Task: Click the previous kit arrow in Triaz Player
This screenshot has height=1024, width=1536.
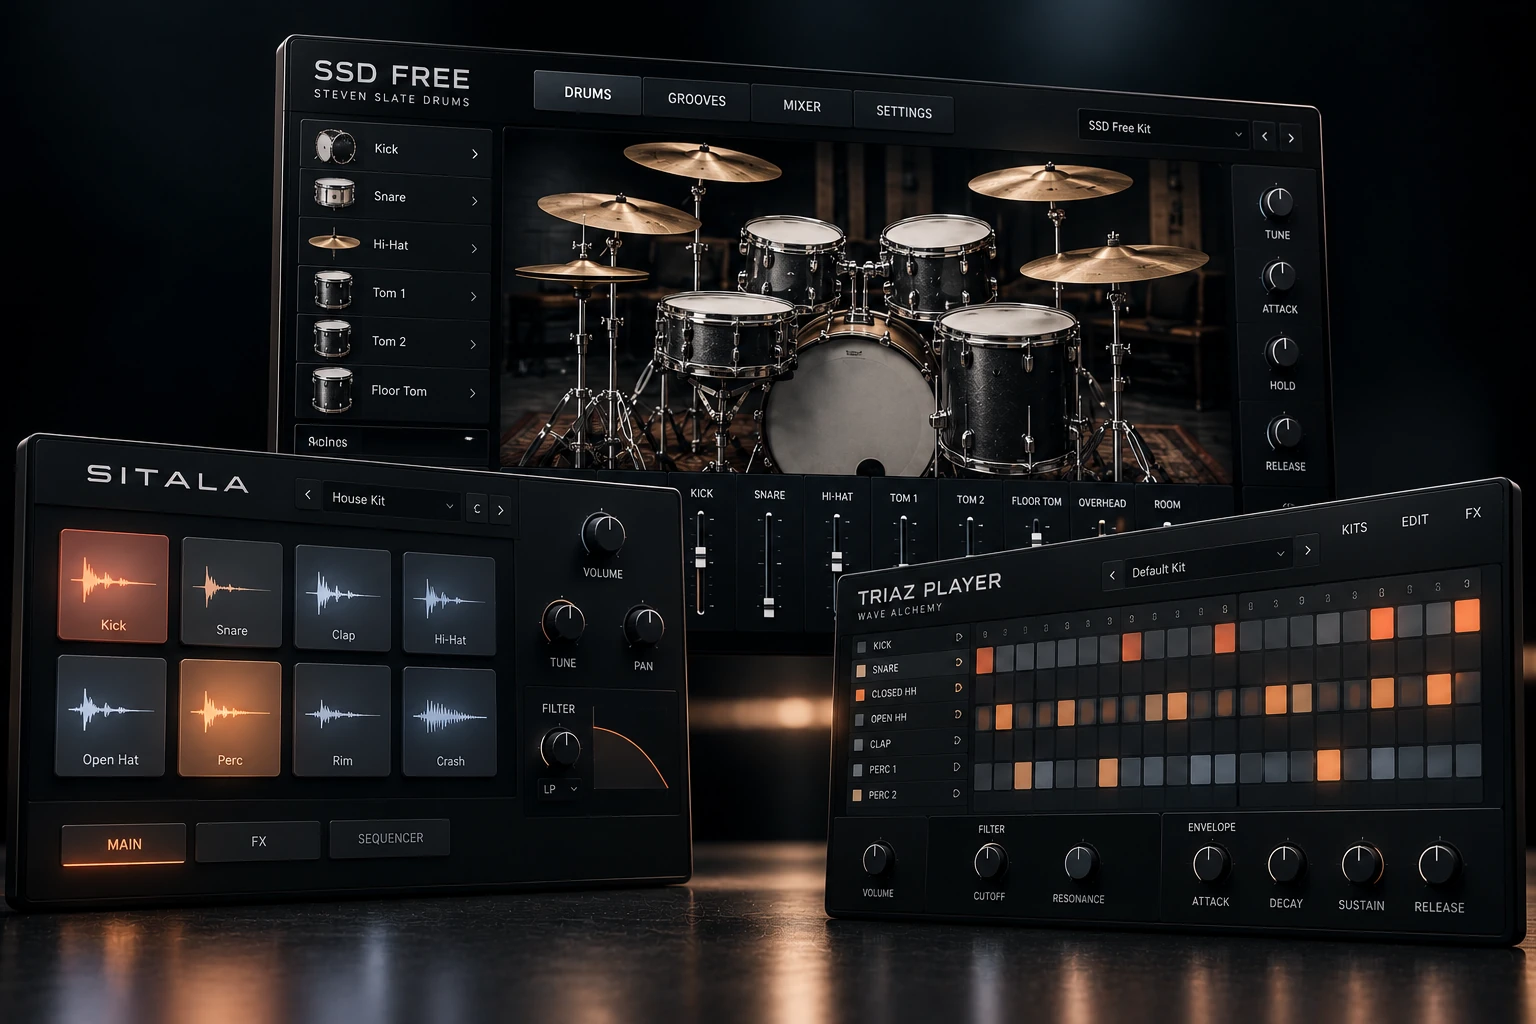Action: [x=1112, y=575]
